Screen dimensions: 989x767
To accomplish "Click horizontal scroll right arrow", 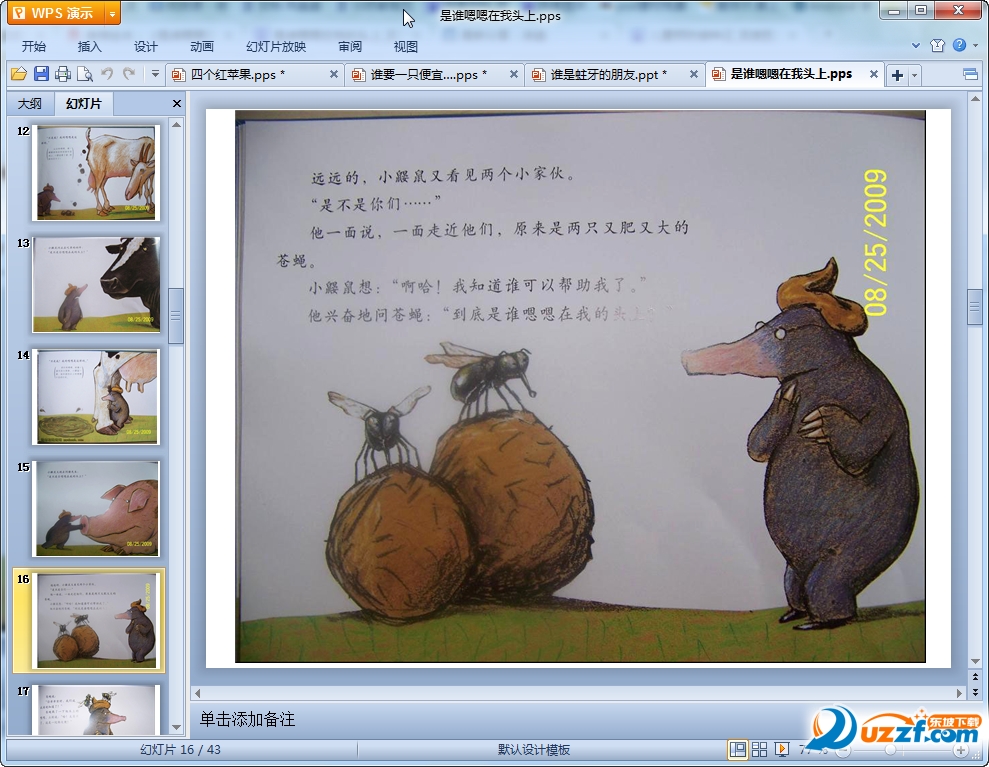I will [959, 693].
